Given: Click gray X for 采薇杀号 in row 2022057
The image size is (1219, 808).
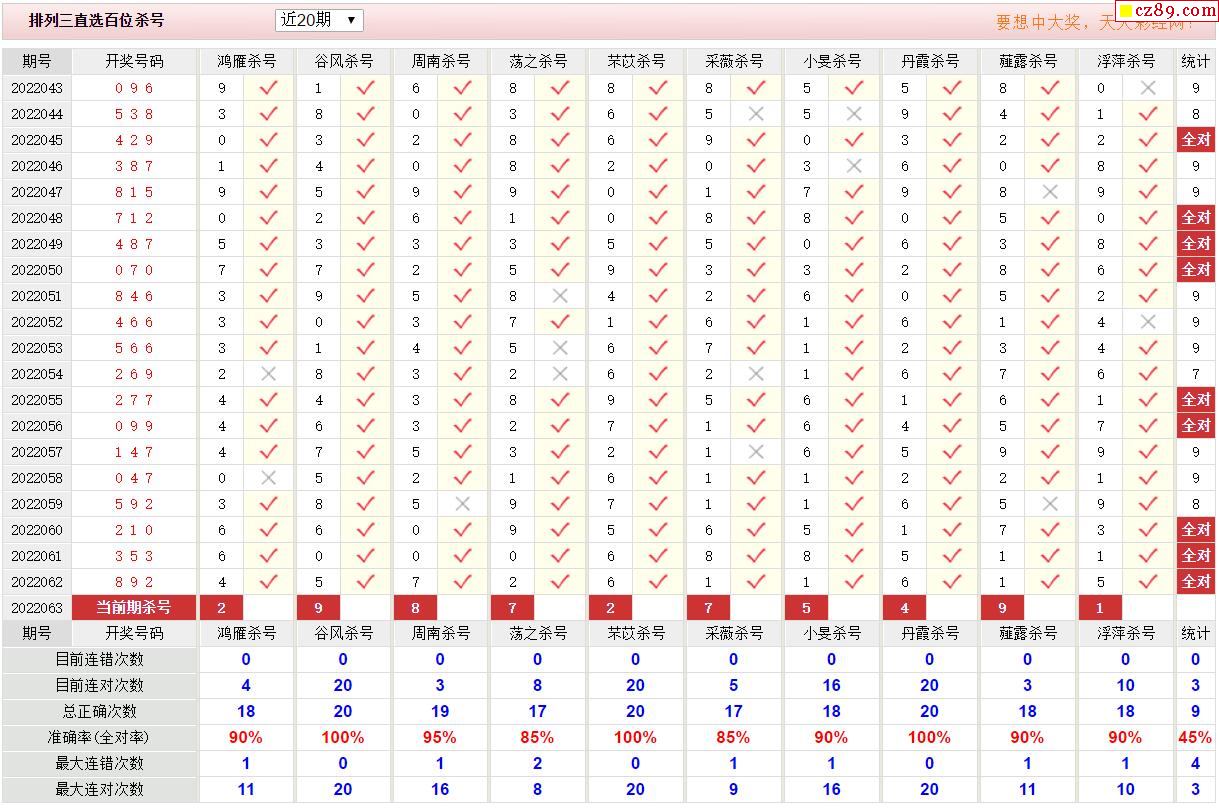Looking at the screenshot, I should pyautogui.click(x=756, y=452).
